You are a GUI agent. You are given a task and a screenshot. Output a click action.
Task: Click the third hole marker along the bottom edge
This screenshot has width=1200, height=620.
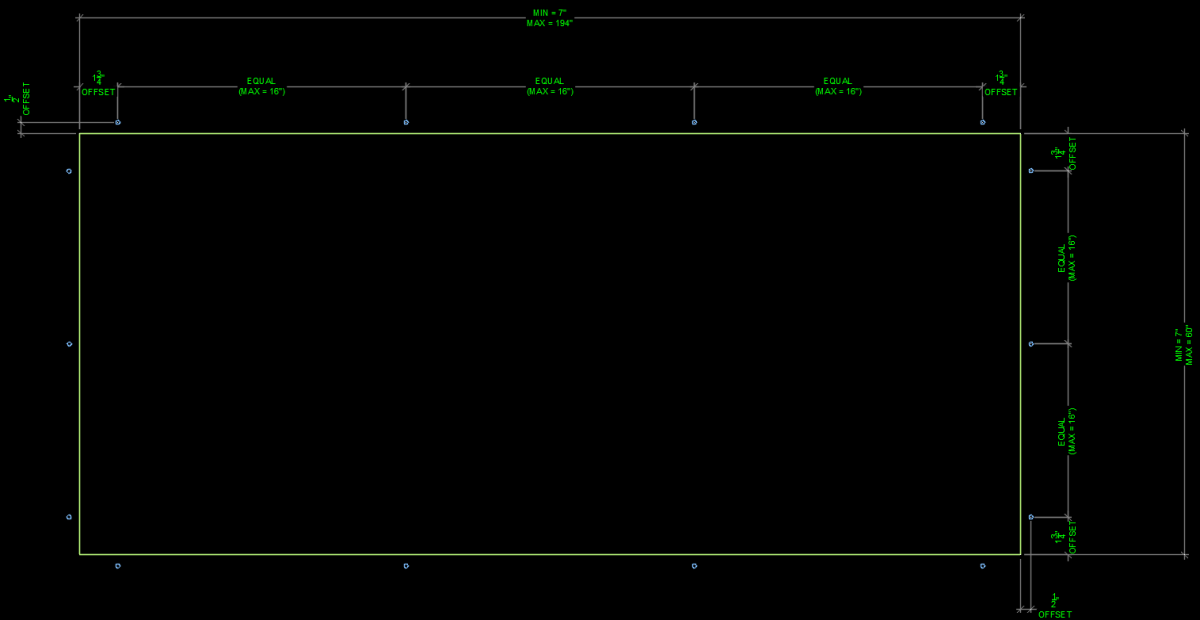click(x=694, y=566)
